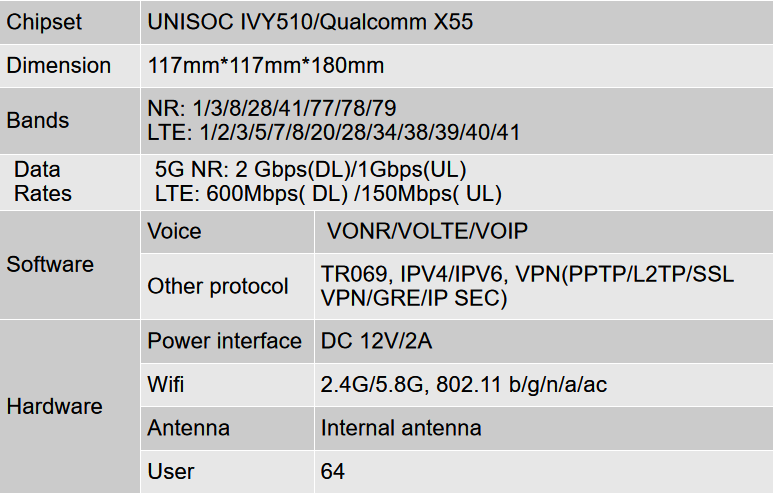
Task: Click the Other protocol label
Action: point(218,286)
